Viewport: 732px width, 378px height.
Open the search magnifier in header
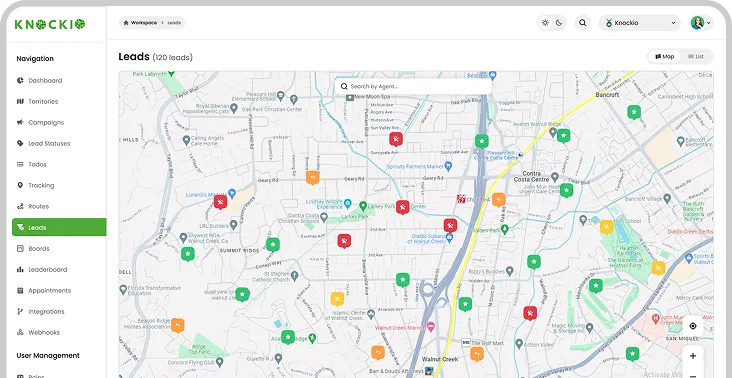point(583,22)
